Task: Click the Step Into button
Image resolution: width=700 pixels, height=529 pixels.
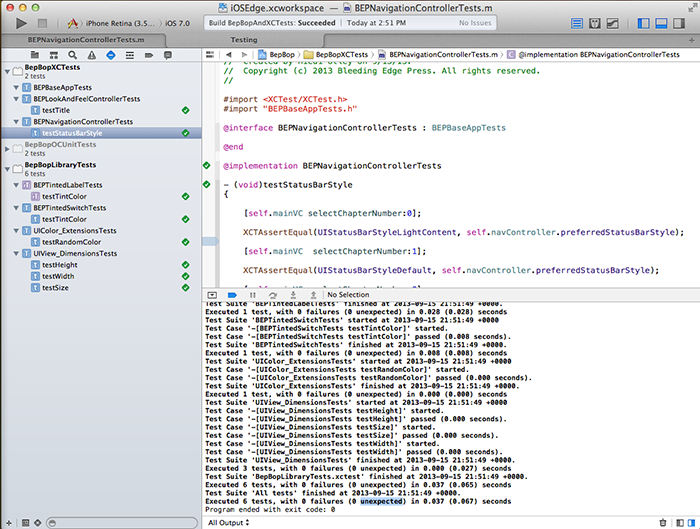Action: (x=293, y=295)
